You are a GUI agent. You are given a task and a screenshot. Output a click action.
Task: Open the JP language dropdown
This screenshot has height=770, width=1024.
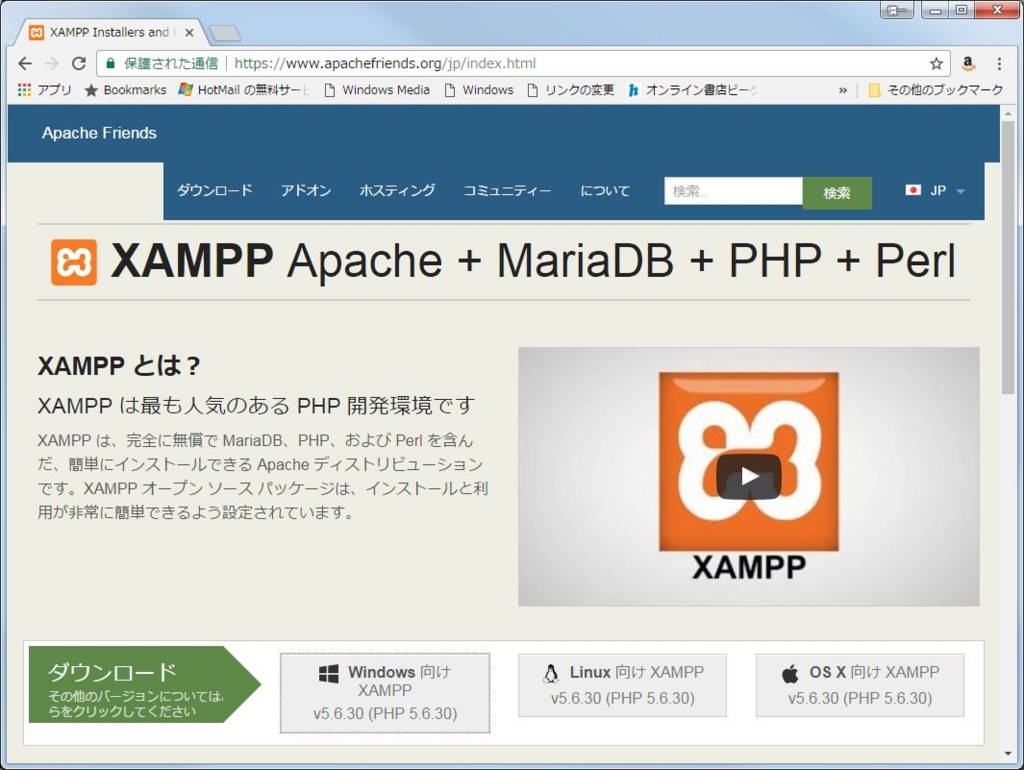coord(935,191)
